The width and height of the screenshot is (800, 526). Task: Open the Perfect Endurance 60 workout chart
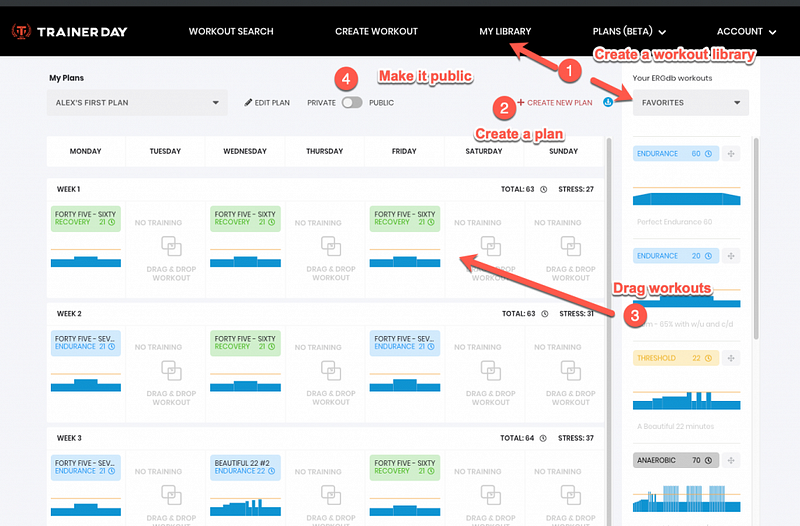686,196
